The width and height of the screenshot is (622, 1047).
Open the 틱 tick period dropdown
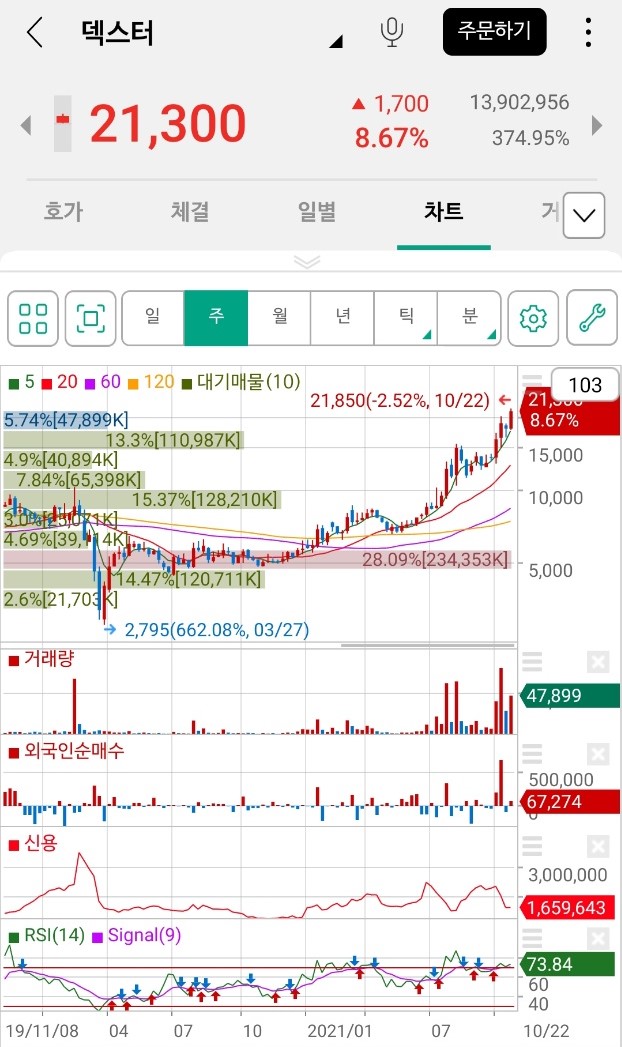point(406,318)
